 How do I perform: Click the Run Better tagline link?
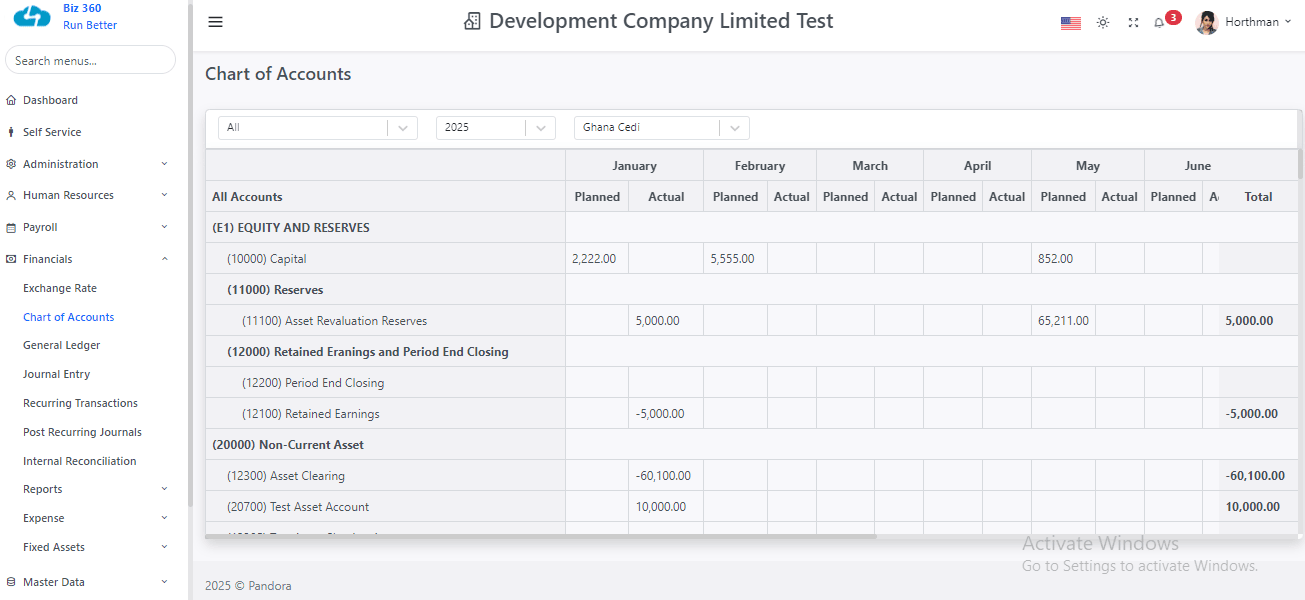click(90, 25)
